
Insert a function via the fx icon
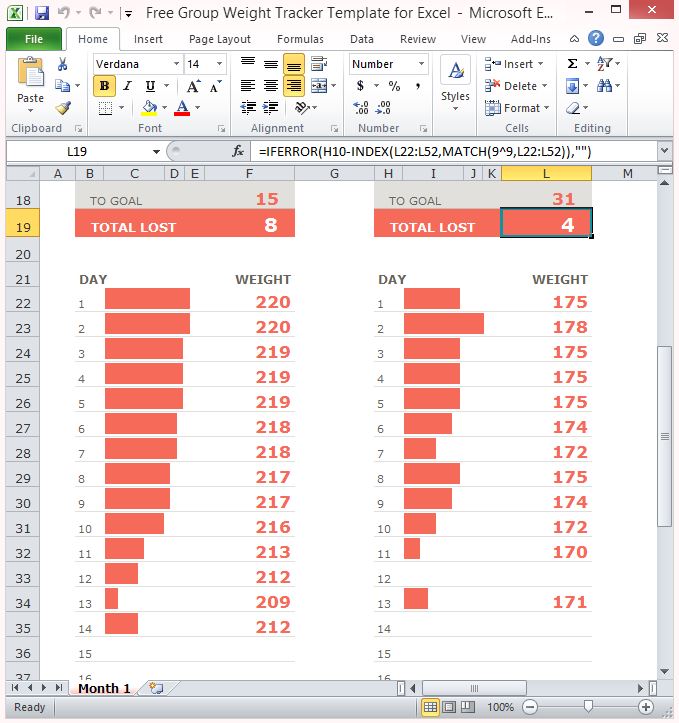(238, 152)
